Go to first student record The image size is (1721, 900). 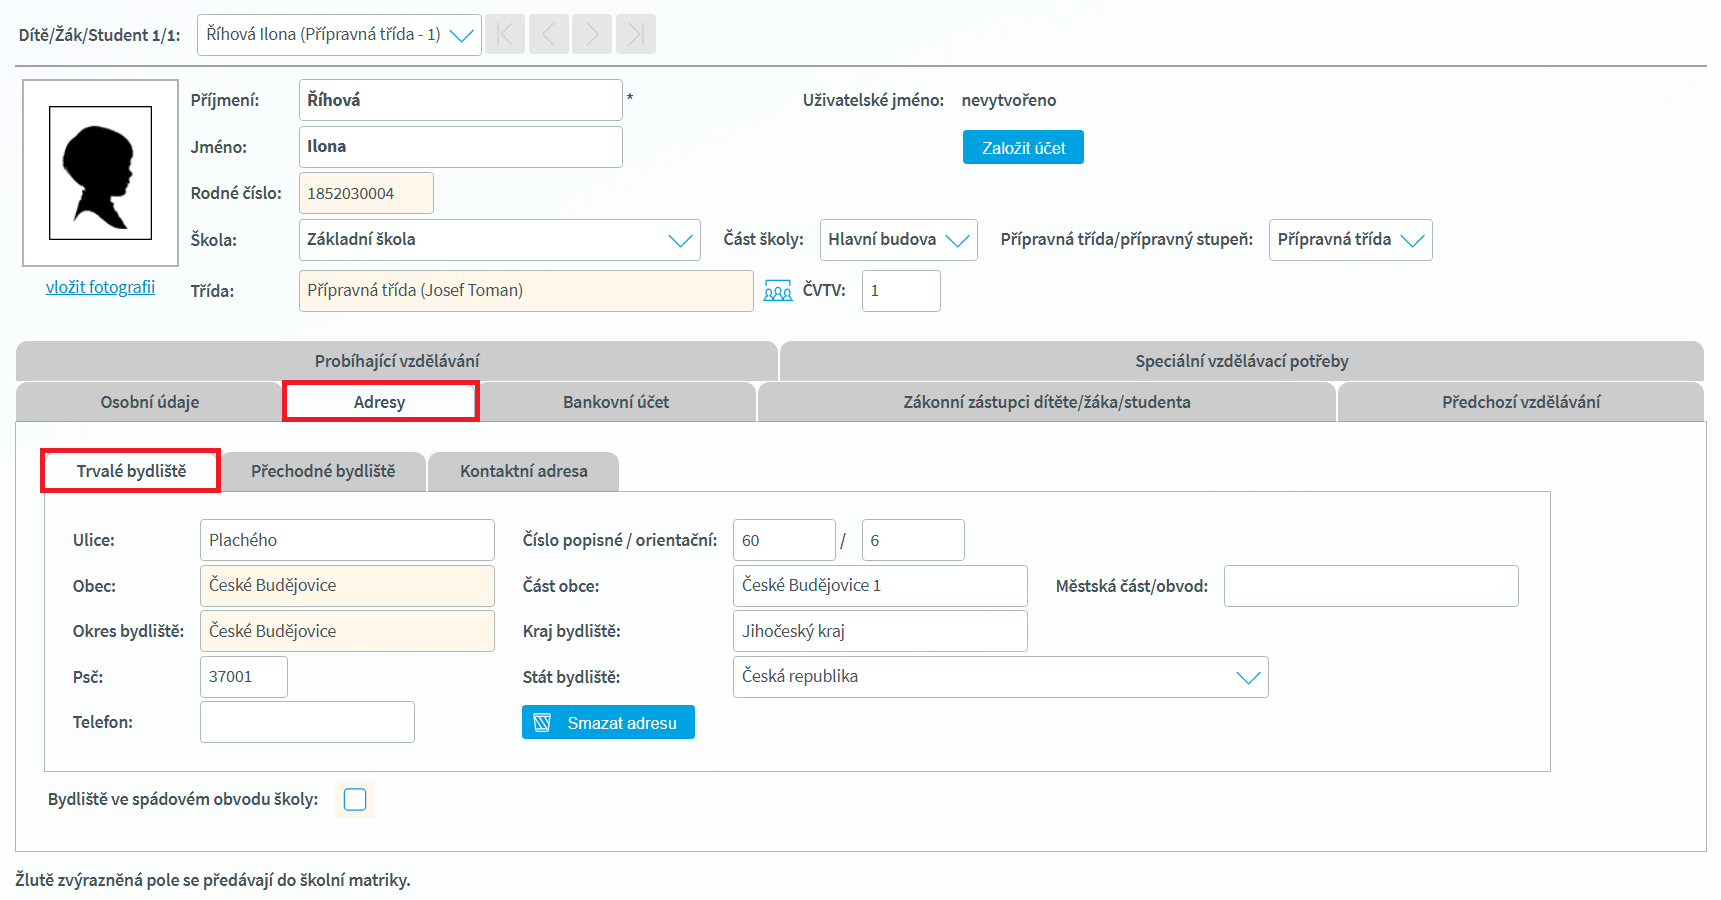[x=505, y=35]
